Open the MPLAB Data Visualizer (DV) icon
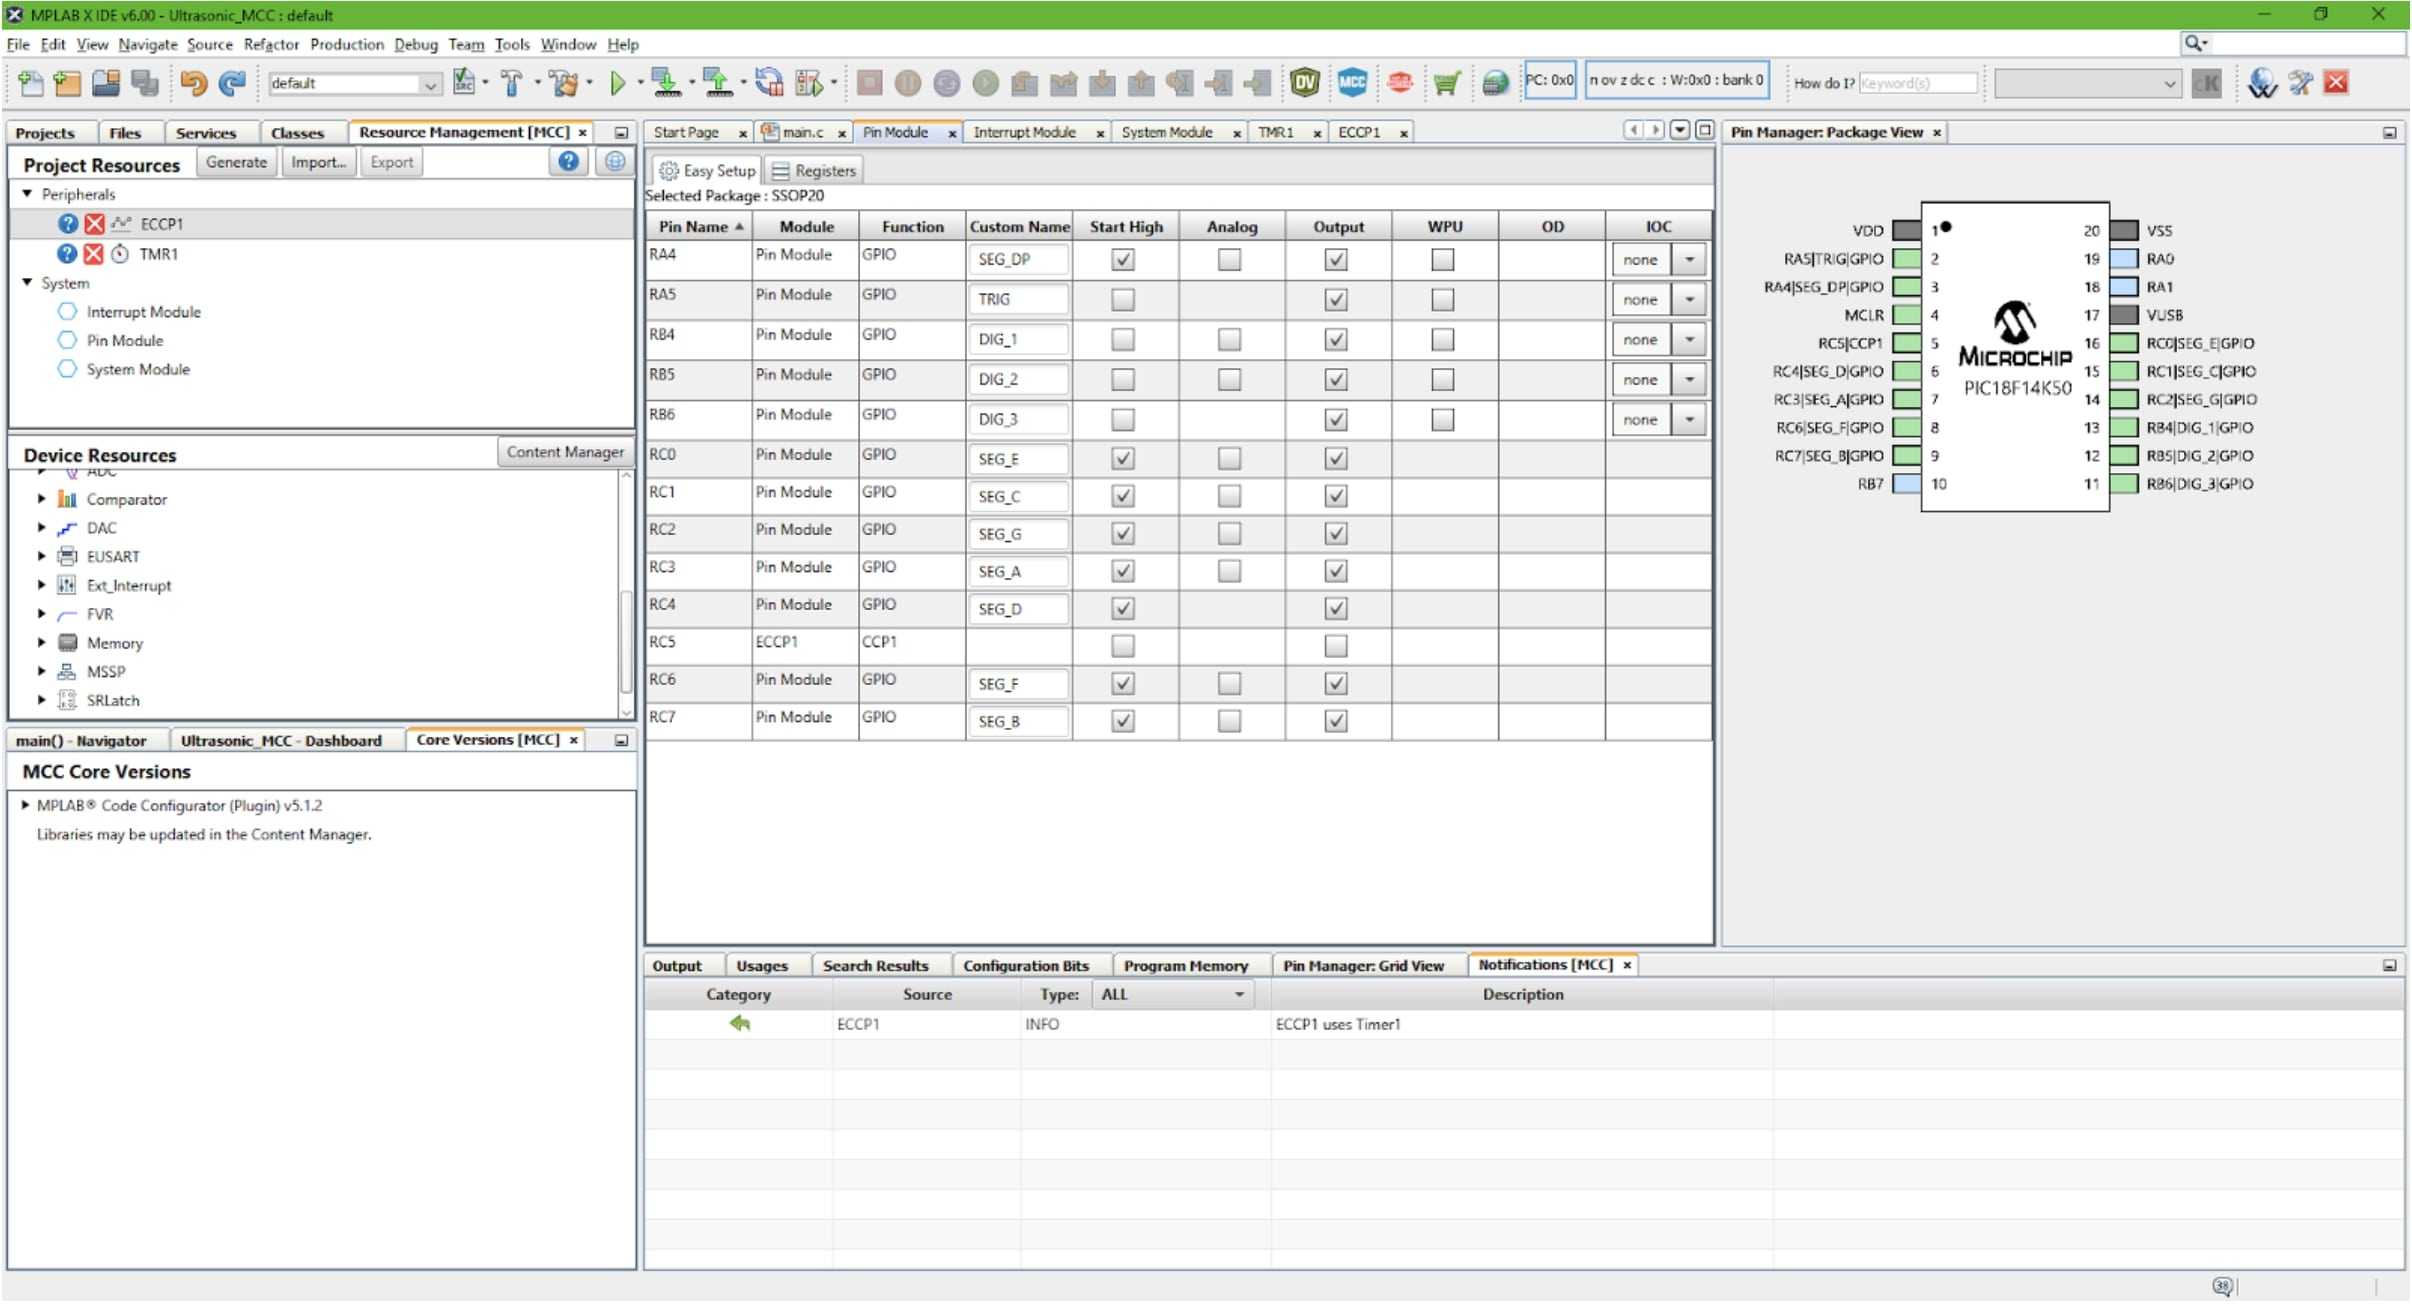This screenshot has height=1304, width=2412. click(1305, 83)
